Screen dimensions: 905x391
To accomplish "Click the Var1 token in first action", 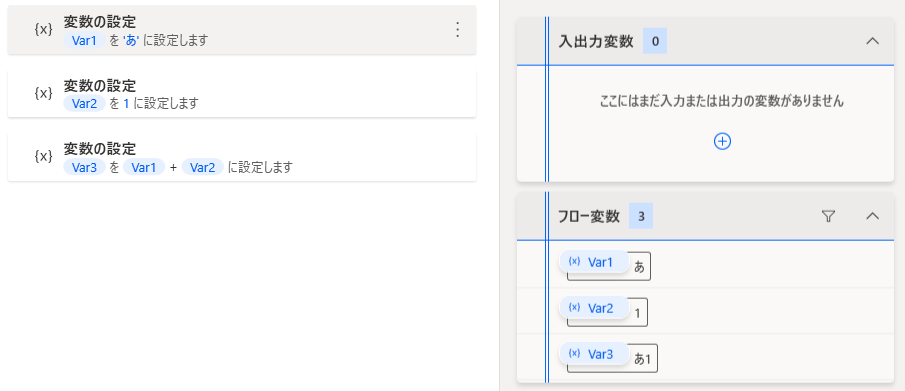I will (x=84, y=40).
